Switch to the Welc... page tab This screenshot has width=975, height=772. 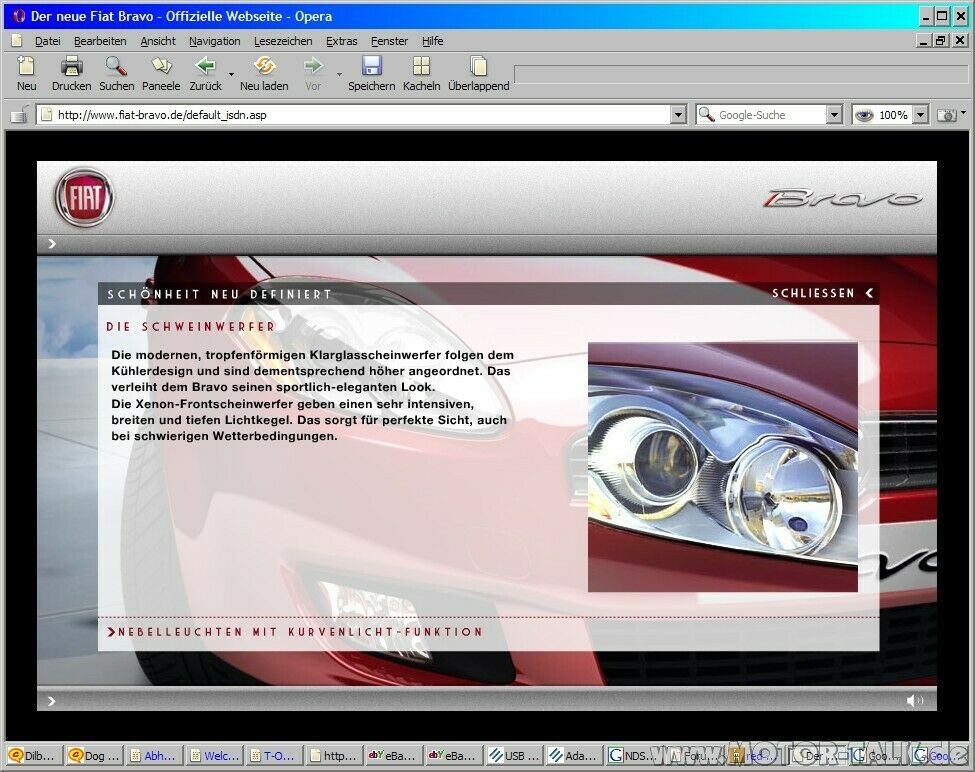[213, 756]
